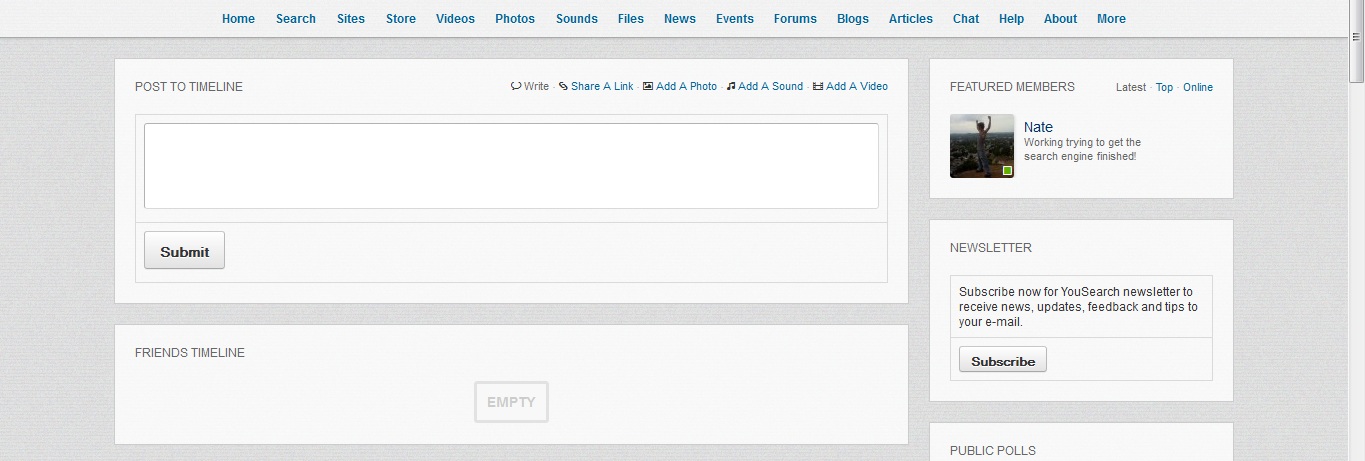Go to Articles in navigation
Image resolution: width=1365 pixels, height=461 pixels.
911,19
